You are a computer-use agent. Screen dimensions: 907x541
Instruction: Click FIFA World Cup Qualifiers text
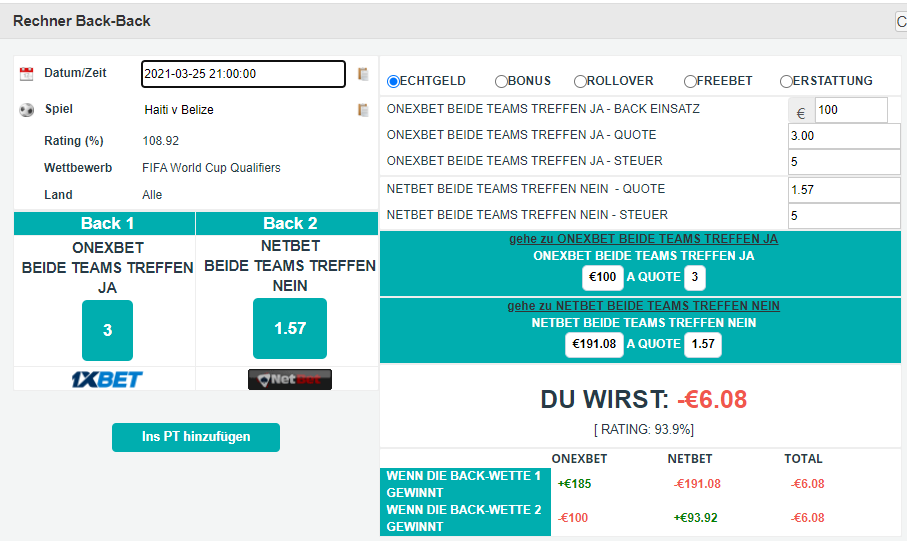(x=211, y=168)
